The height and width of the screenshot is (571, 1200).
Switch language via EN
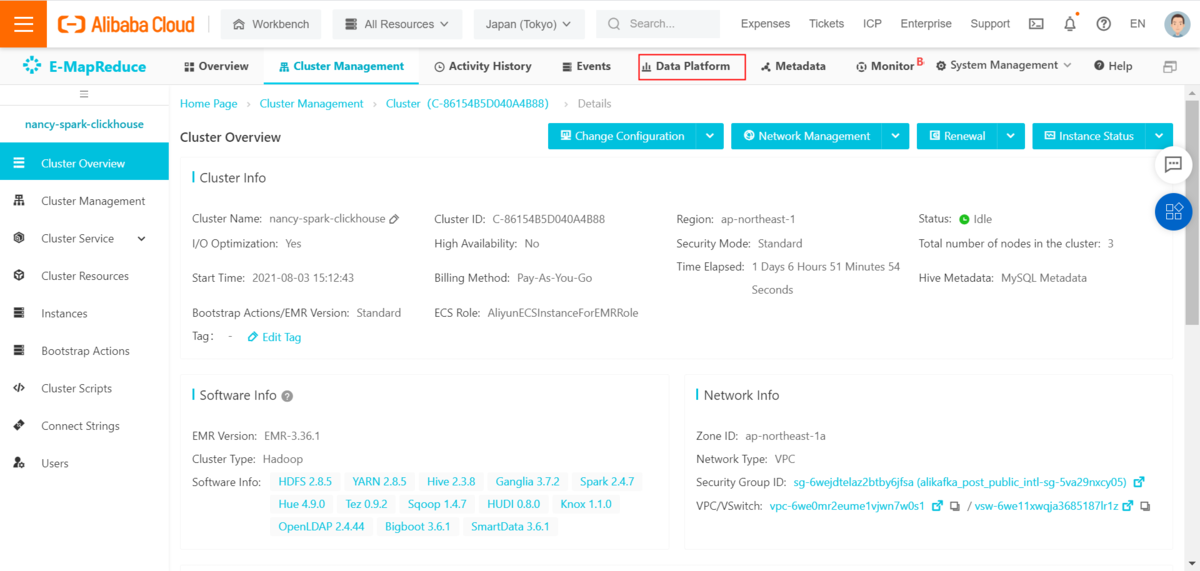(x=1137, y=24)
